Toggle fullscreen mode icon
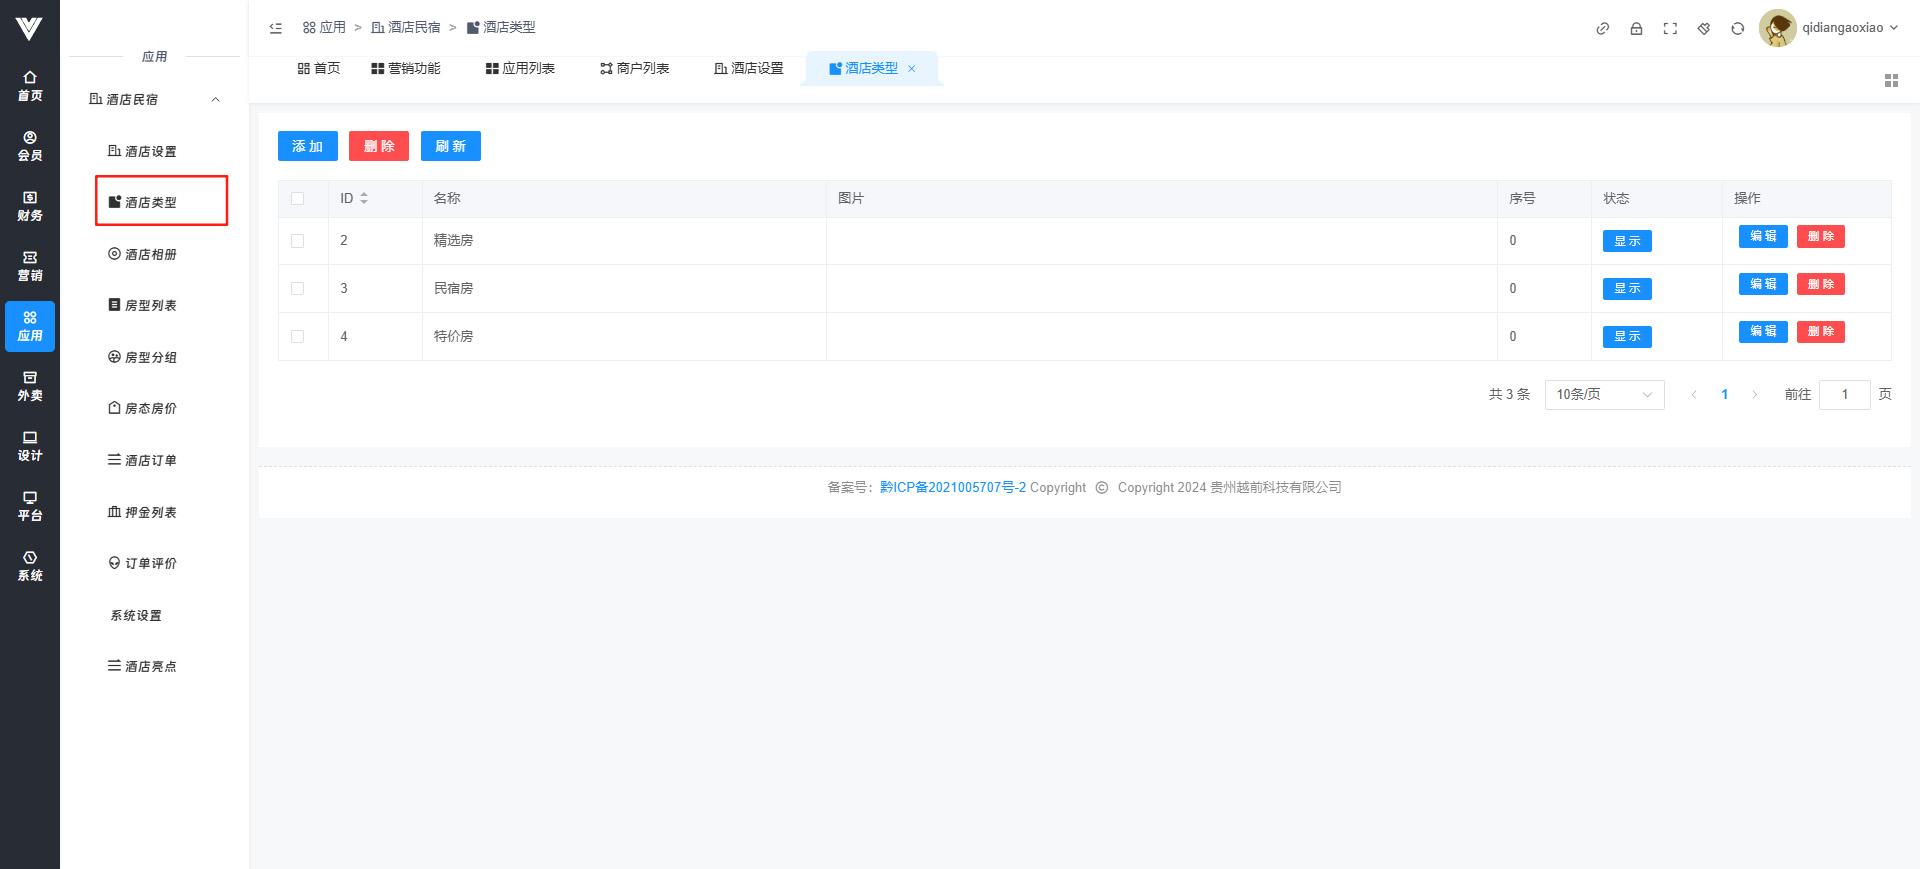This screenshot has width=1920, height=869. pos(1670,29)
